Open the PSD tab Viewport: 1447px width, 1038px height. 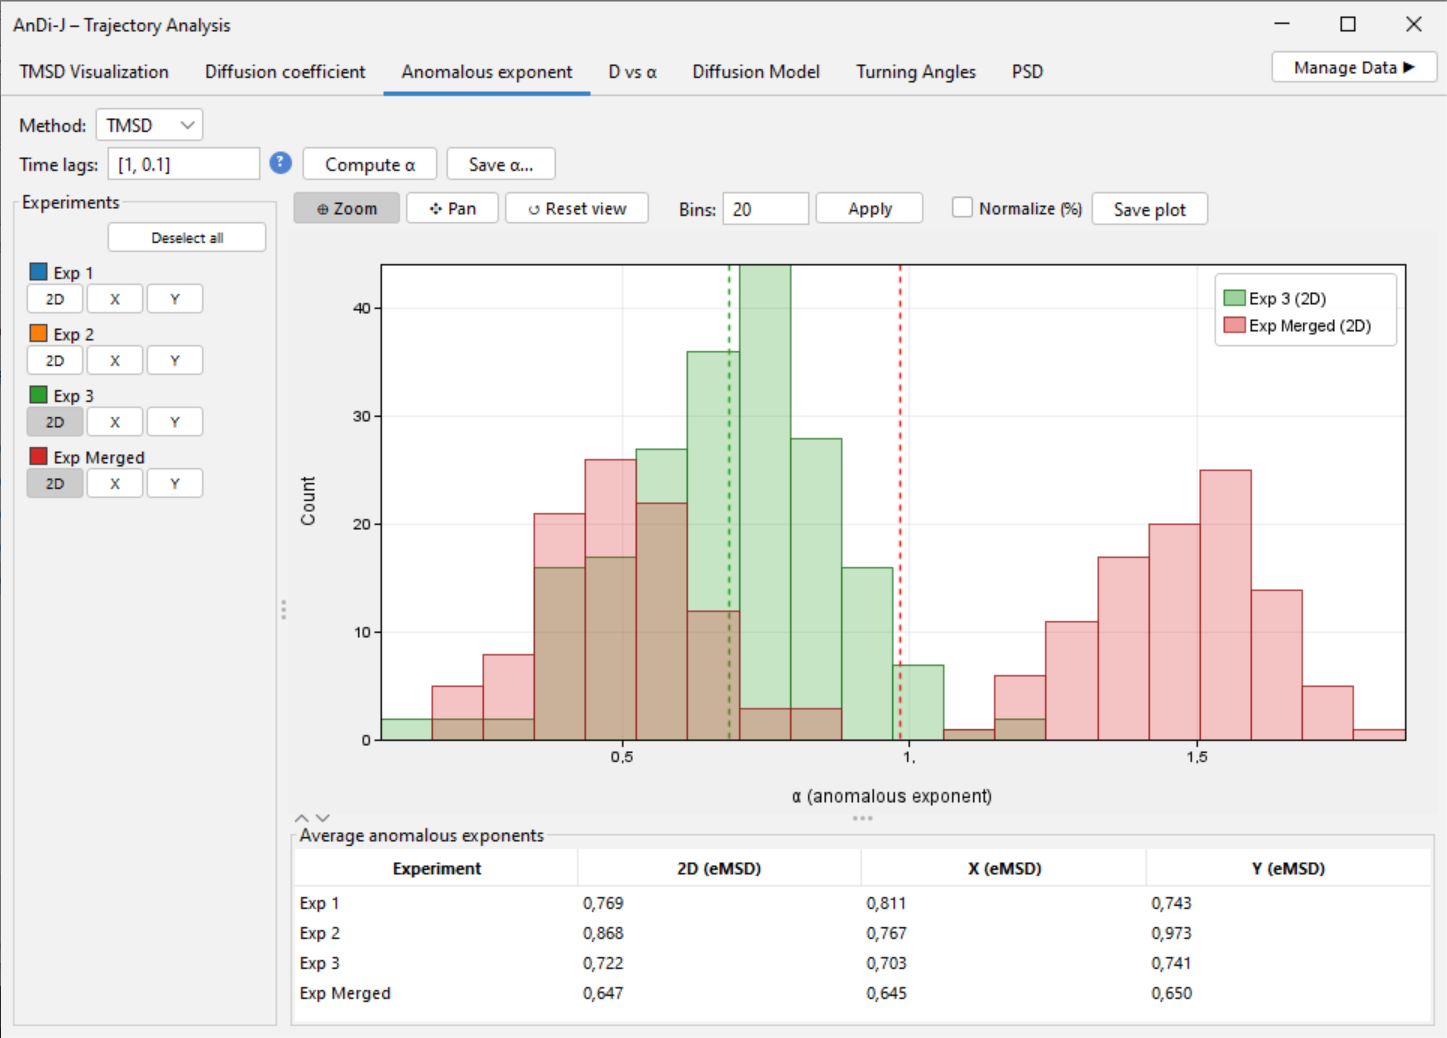tap(1027, 72)
